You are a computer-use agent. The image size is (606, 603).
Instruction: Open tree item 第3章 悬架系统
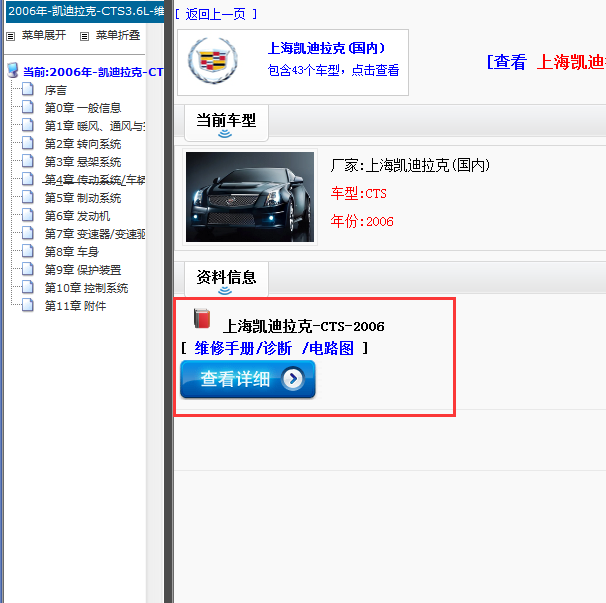83,162
